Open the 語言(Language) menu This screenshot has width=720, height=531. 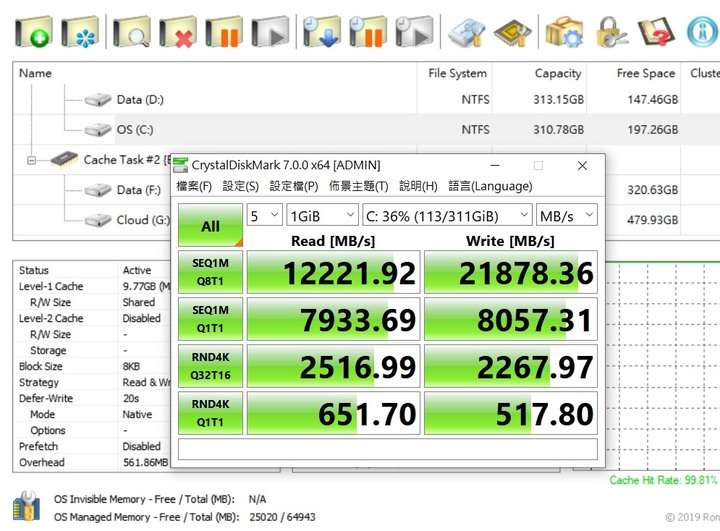point(490,186)
